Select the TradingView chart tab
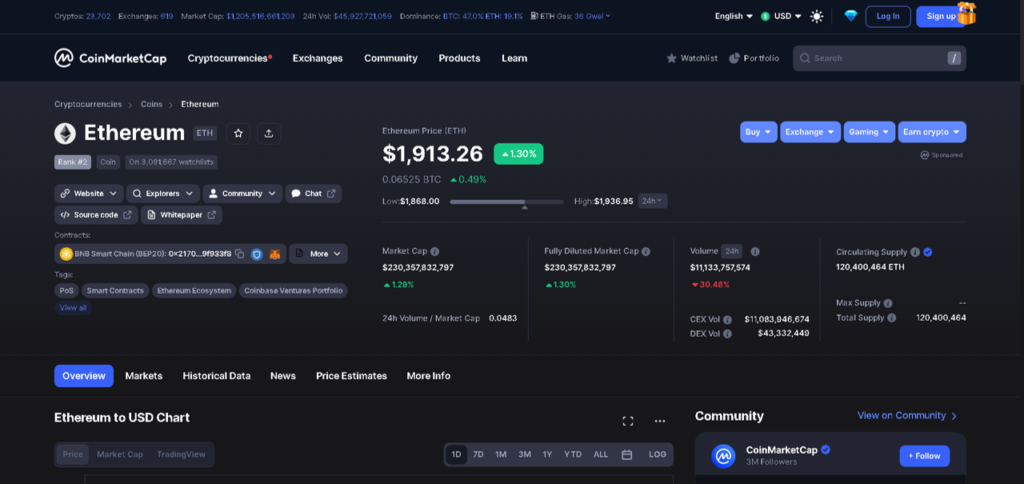This screenshot has width=1024, height=484. [x=181, y=455]
